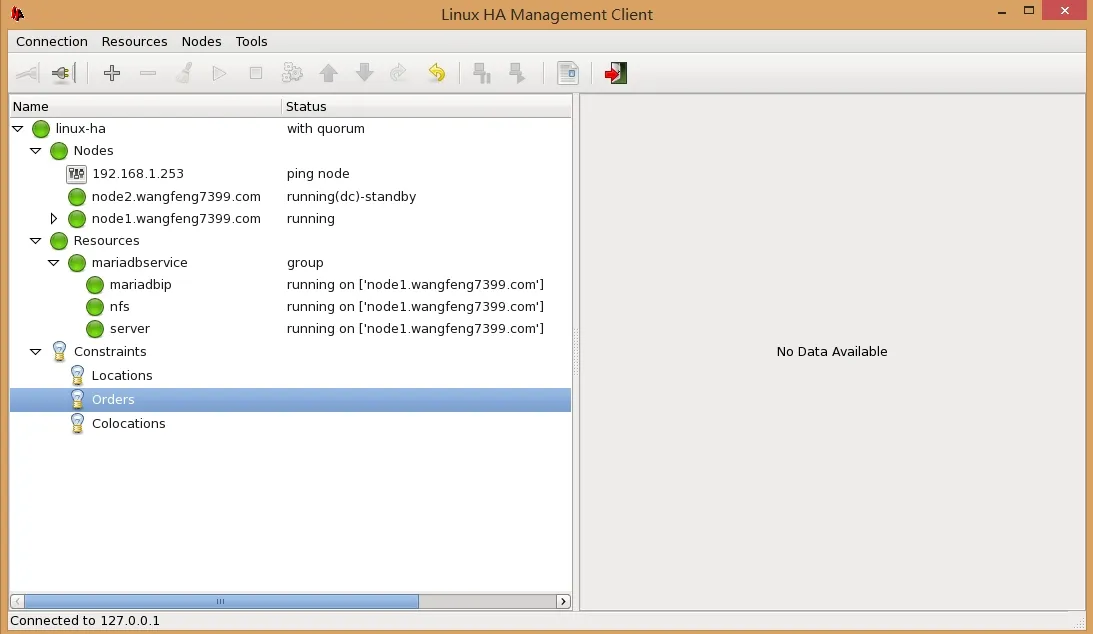The image size is (1093, 634).
Task: Click the green circle beside nfs
Action: (95, 307)
